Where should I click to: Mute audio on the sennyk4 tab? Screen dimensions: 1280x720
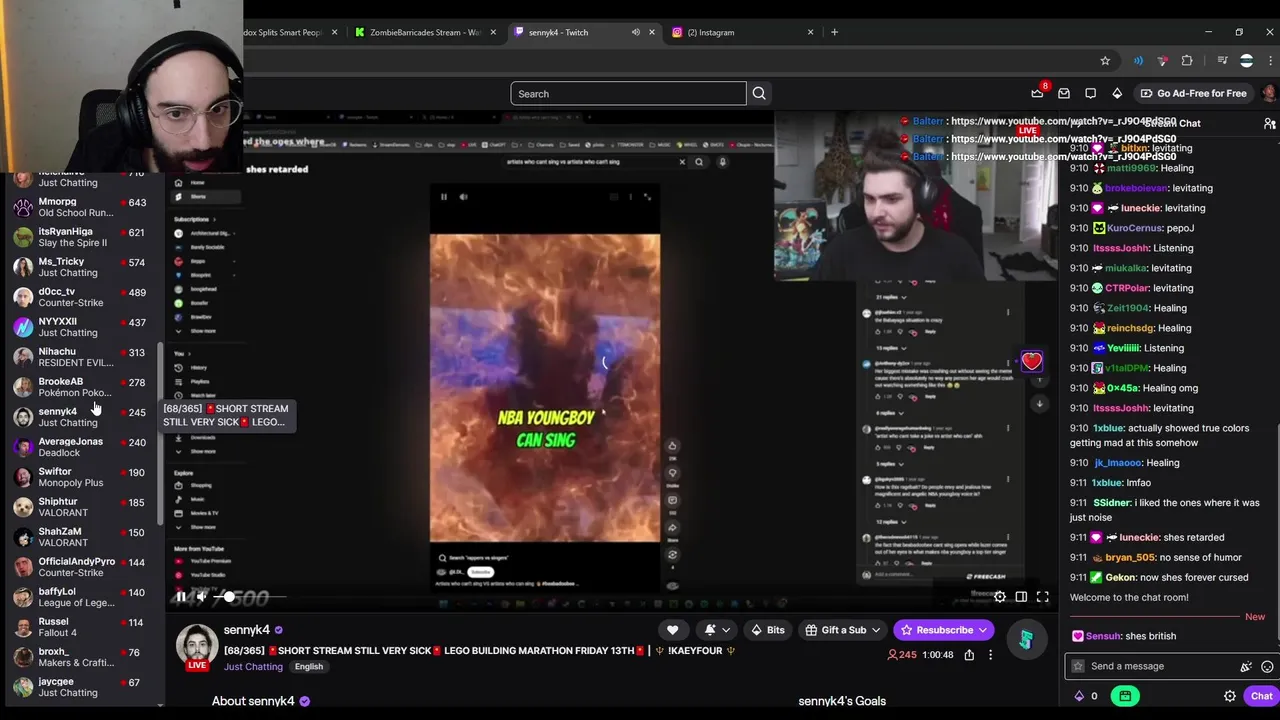coord(635,32)
